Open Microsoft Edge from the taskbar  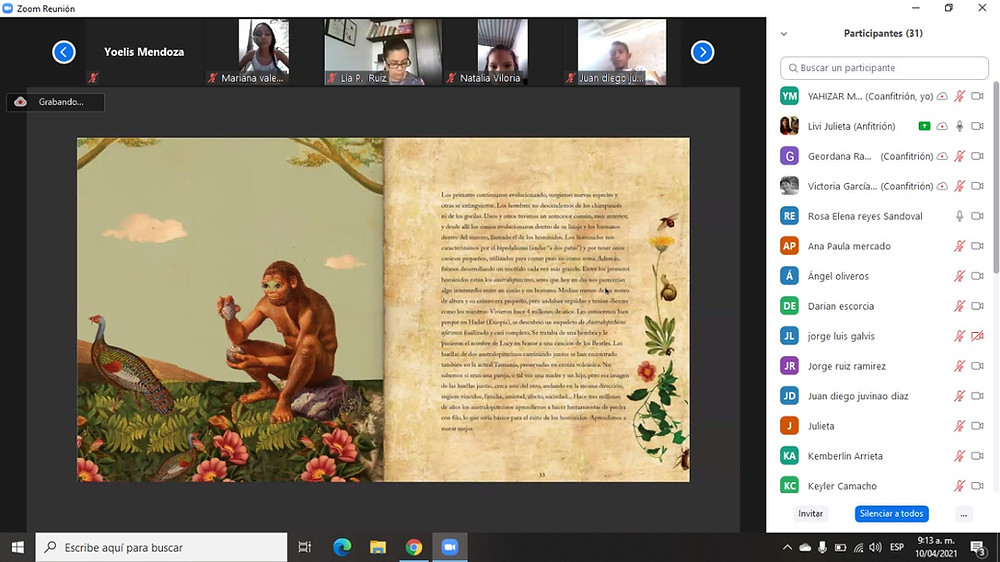click(x=342, y=547)
